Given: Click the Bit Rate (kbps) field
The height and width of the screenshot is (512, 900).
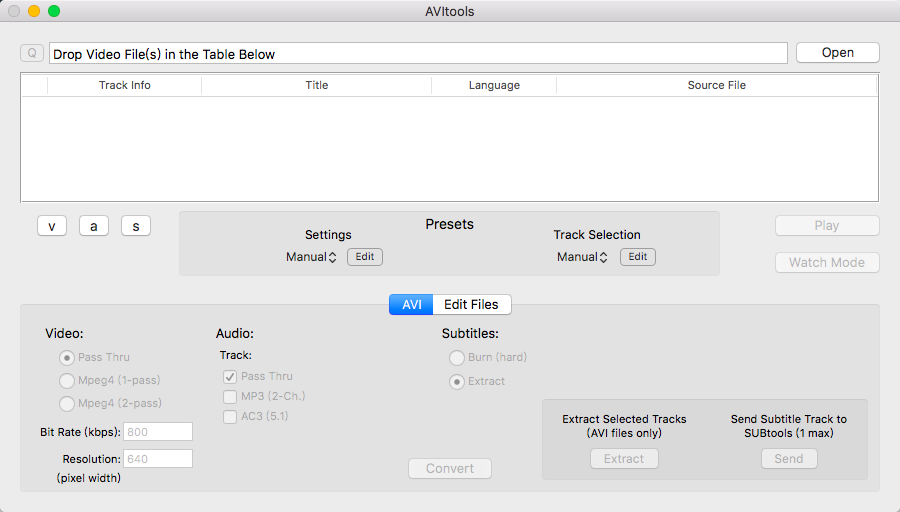Looking at the screenshot, I should pos(158,432).
